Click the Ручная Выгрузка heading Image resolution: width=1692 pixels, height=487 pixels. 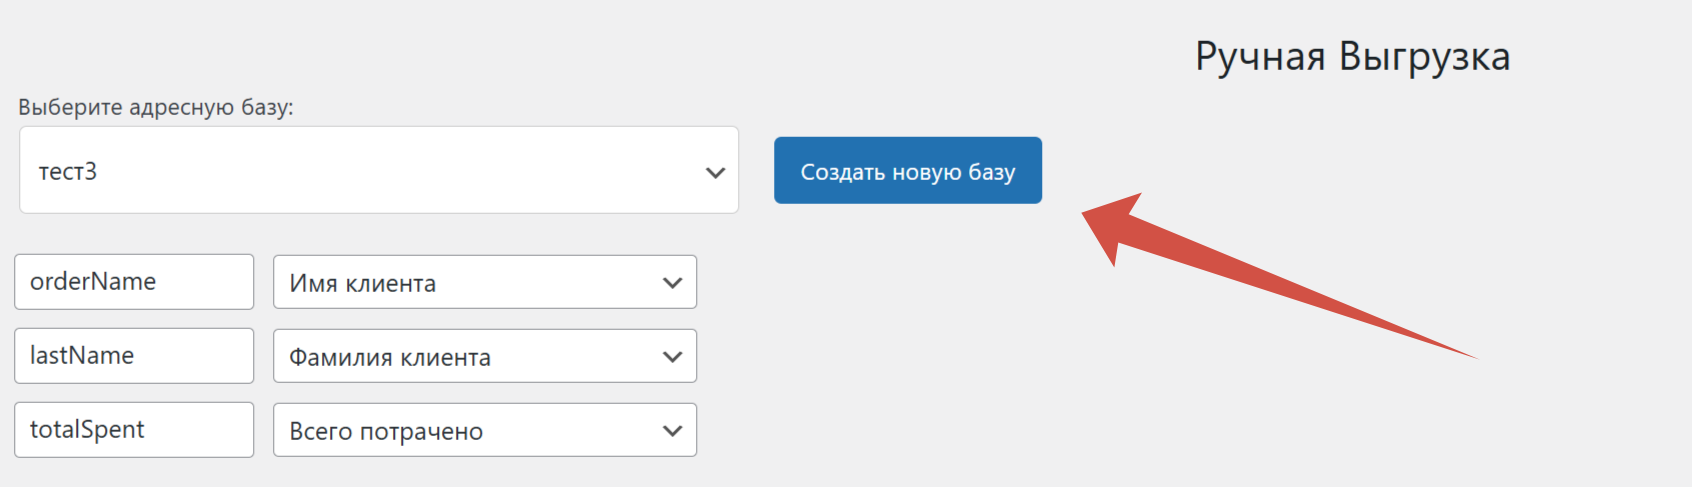pyautogui.click(x=1352, y=57)
